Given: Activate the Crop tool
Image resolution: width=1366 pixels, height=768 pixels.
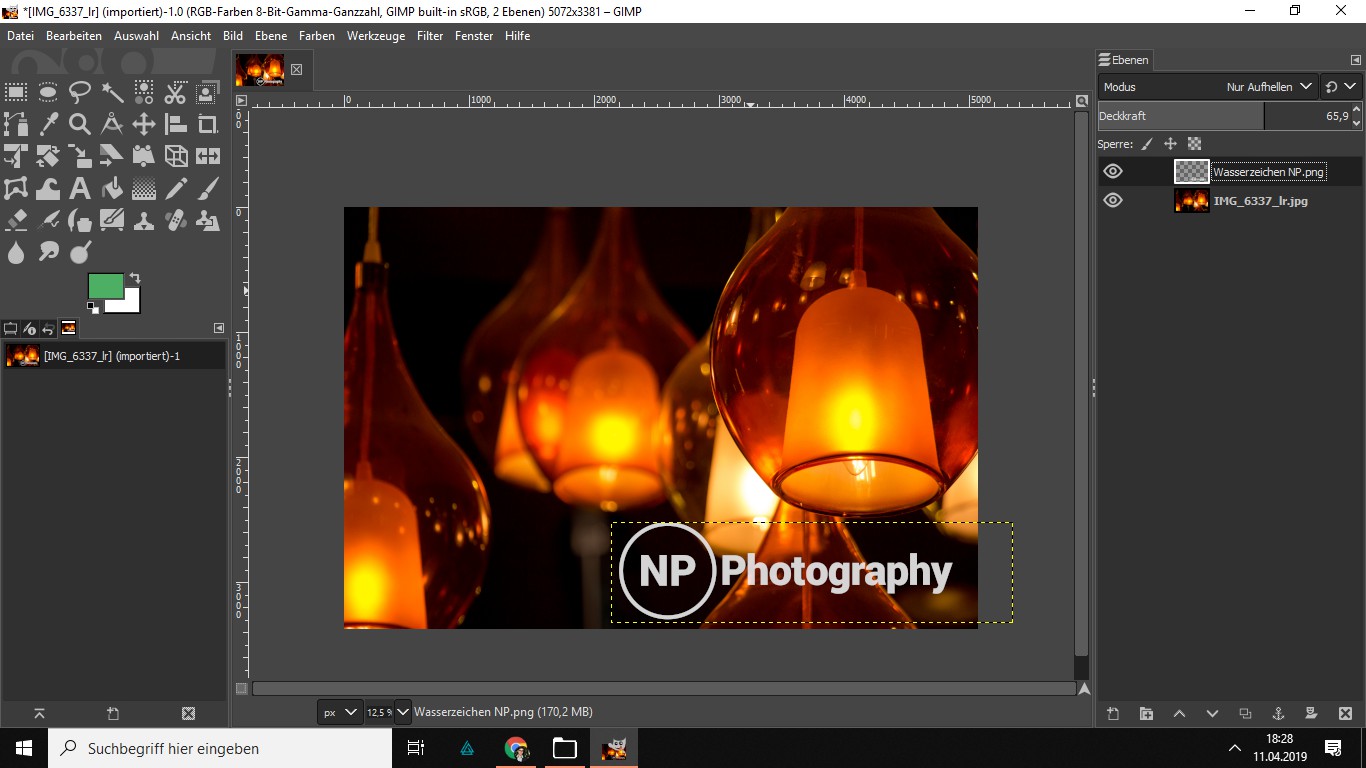Looking at the screenshot, I should pos(208,125).
